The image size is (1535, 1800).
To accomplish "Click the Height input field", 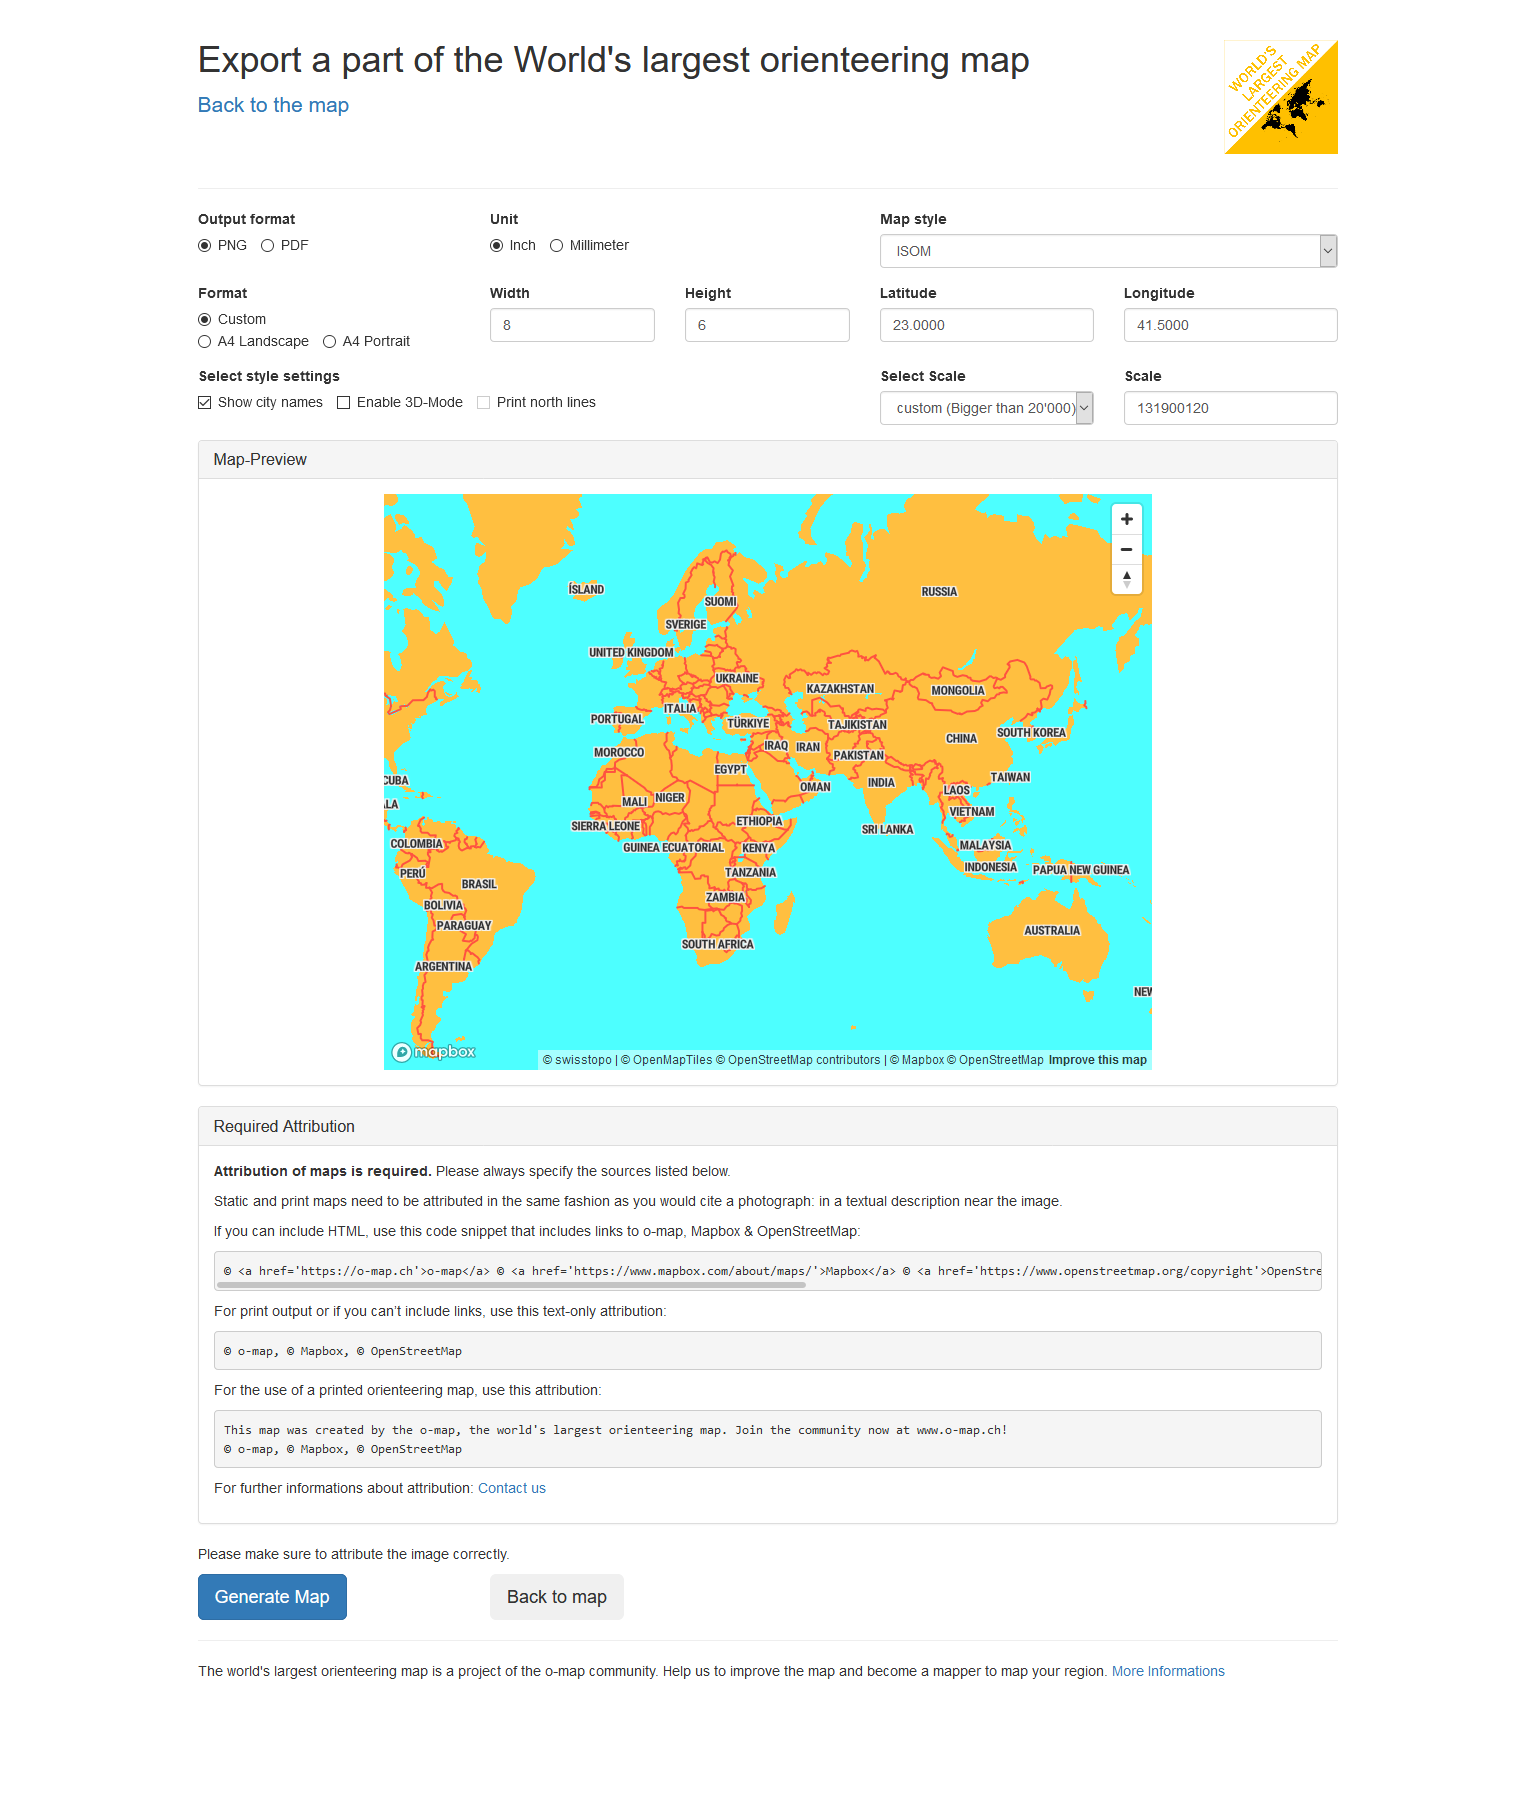I will coord(767,325).
